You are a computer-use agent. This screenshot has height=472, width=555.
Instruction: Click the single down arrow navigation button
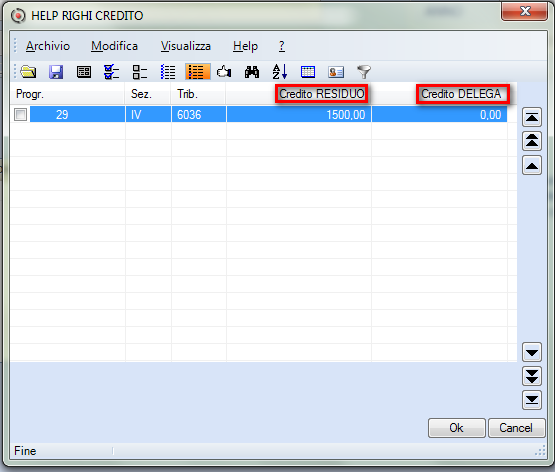[532, 352]
